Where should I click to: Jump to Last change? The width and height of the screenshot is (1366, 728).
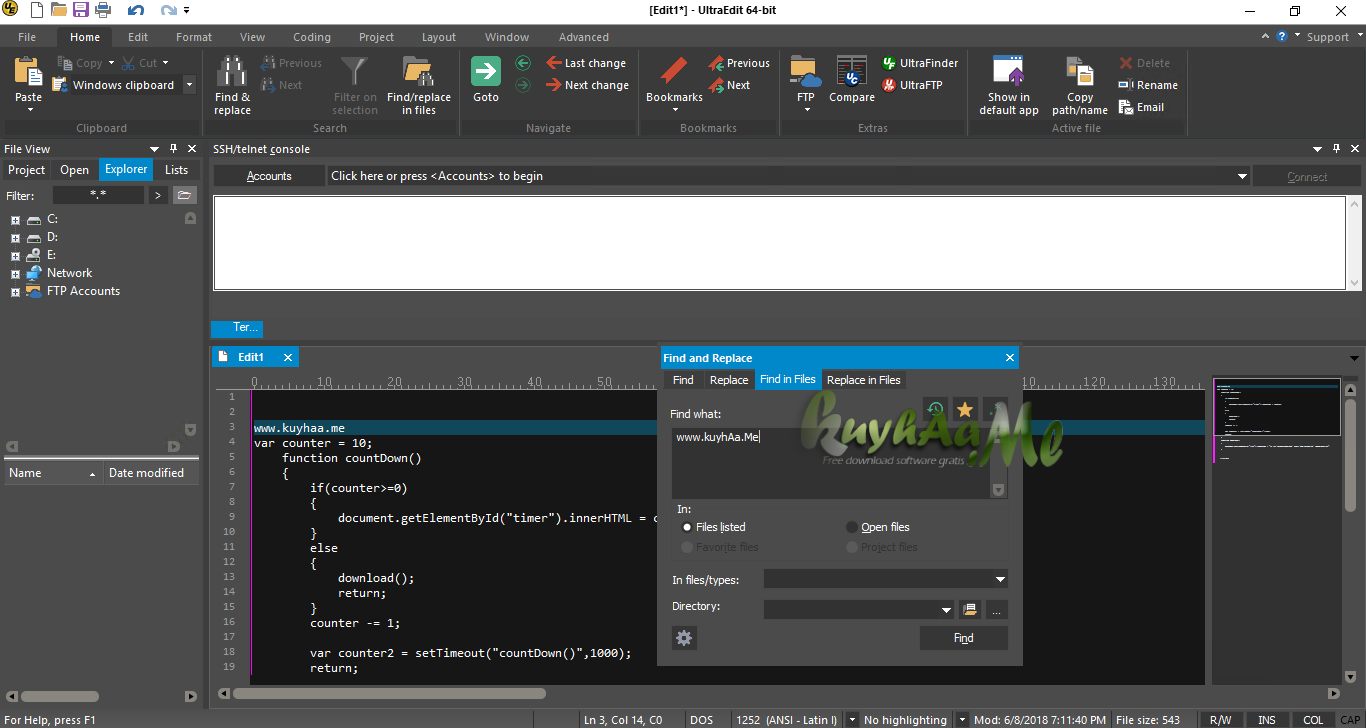pos(586,63)
